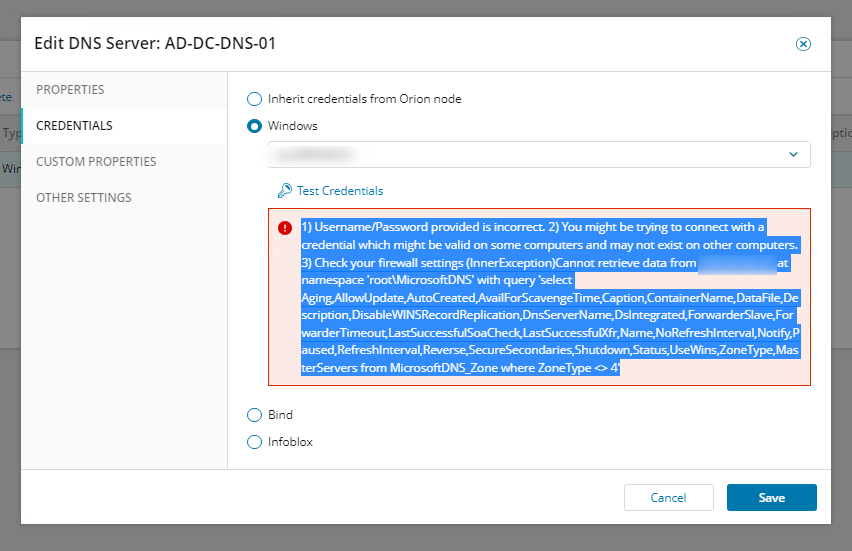Select the Infoblox radio option
This screenshot has height=551, width=852.
254,442
